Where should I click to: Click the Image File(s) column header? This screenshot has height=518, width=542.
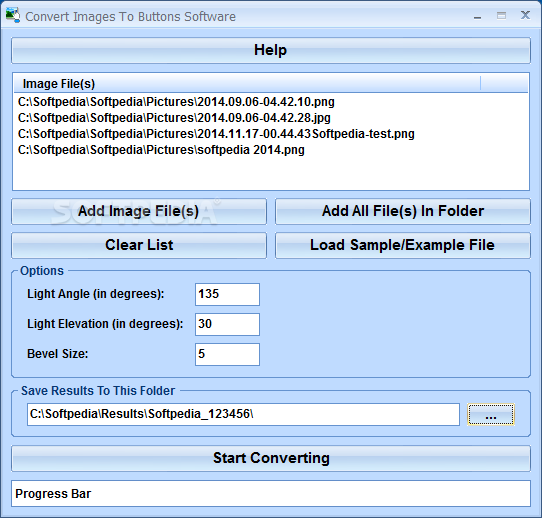(247, 84)
